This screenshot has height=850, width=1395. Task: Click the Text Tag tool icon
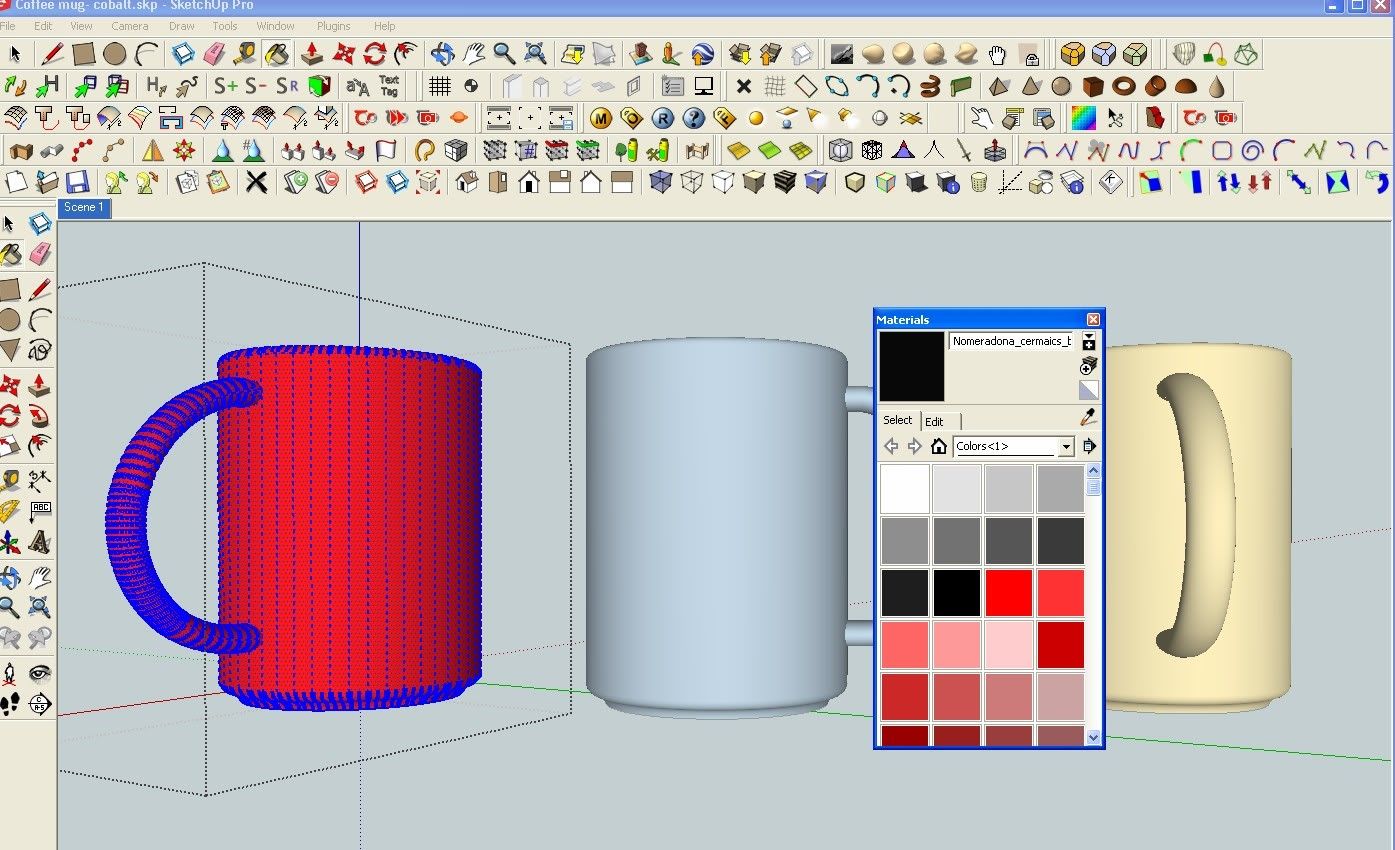[x=389, y=86]
